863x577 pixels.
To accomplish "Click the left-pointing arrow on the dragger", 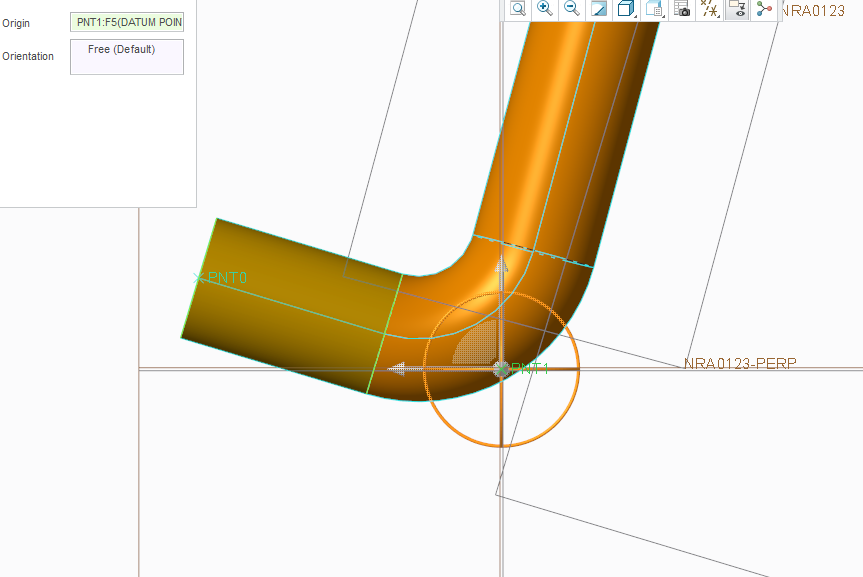I will point(397,370).
